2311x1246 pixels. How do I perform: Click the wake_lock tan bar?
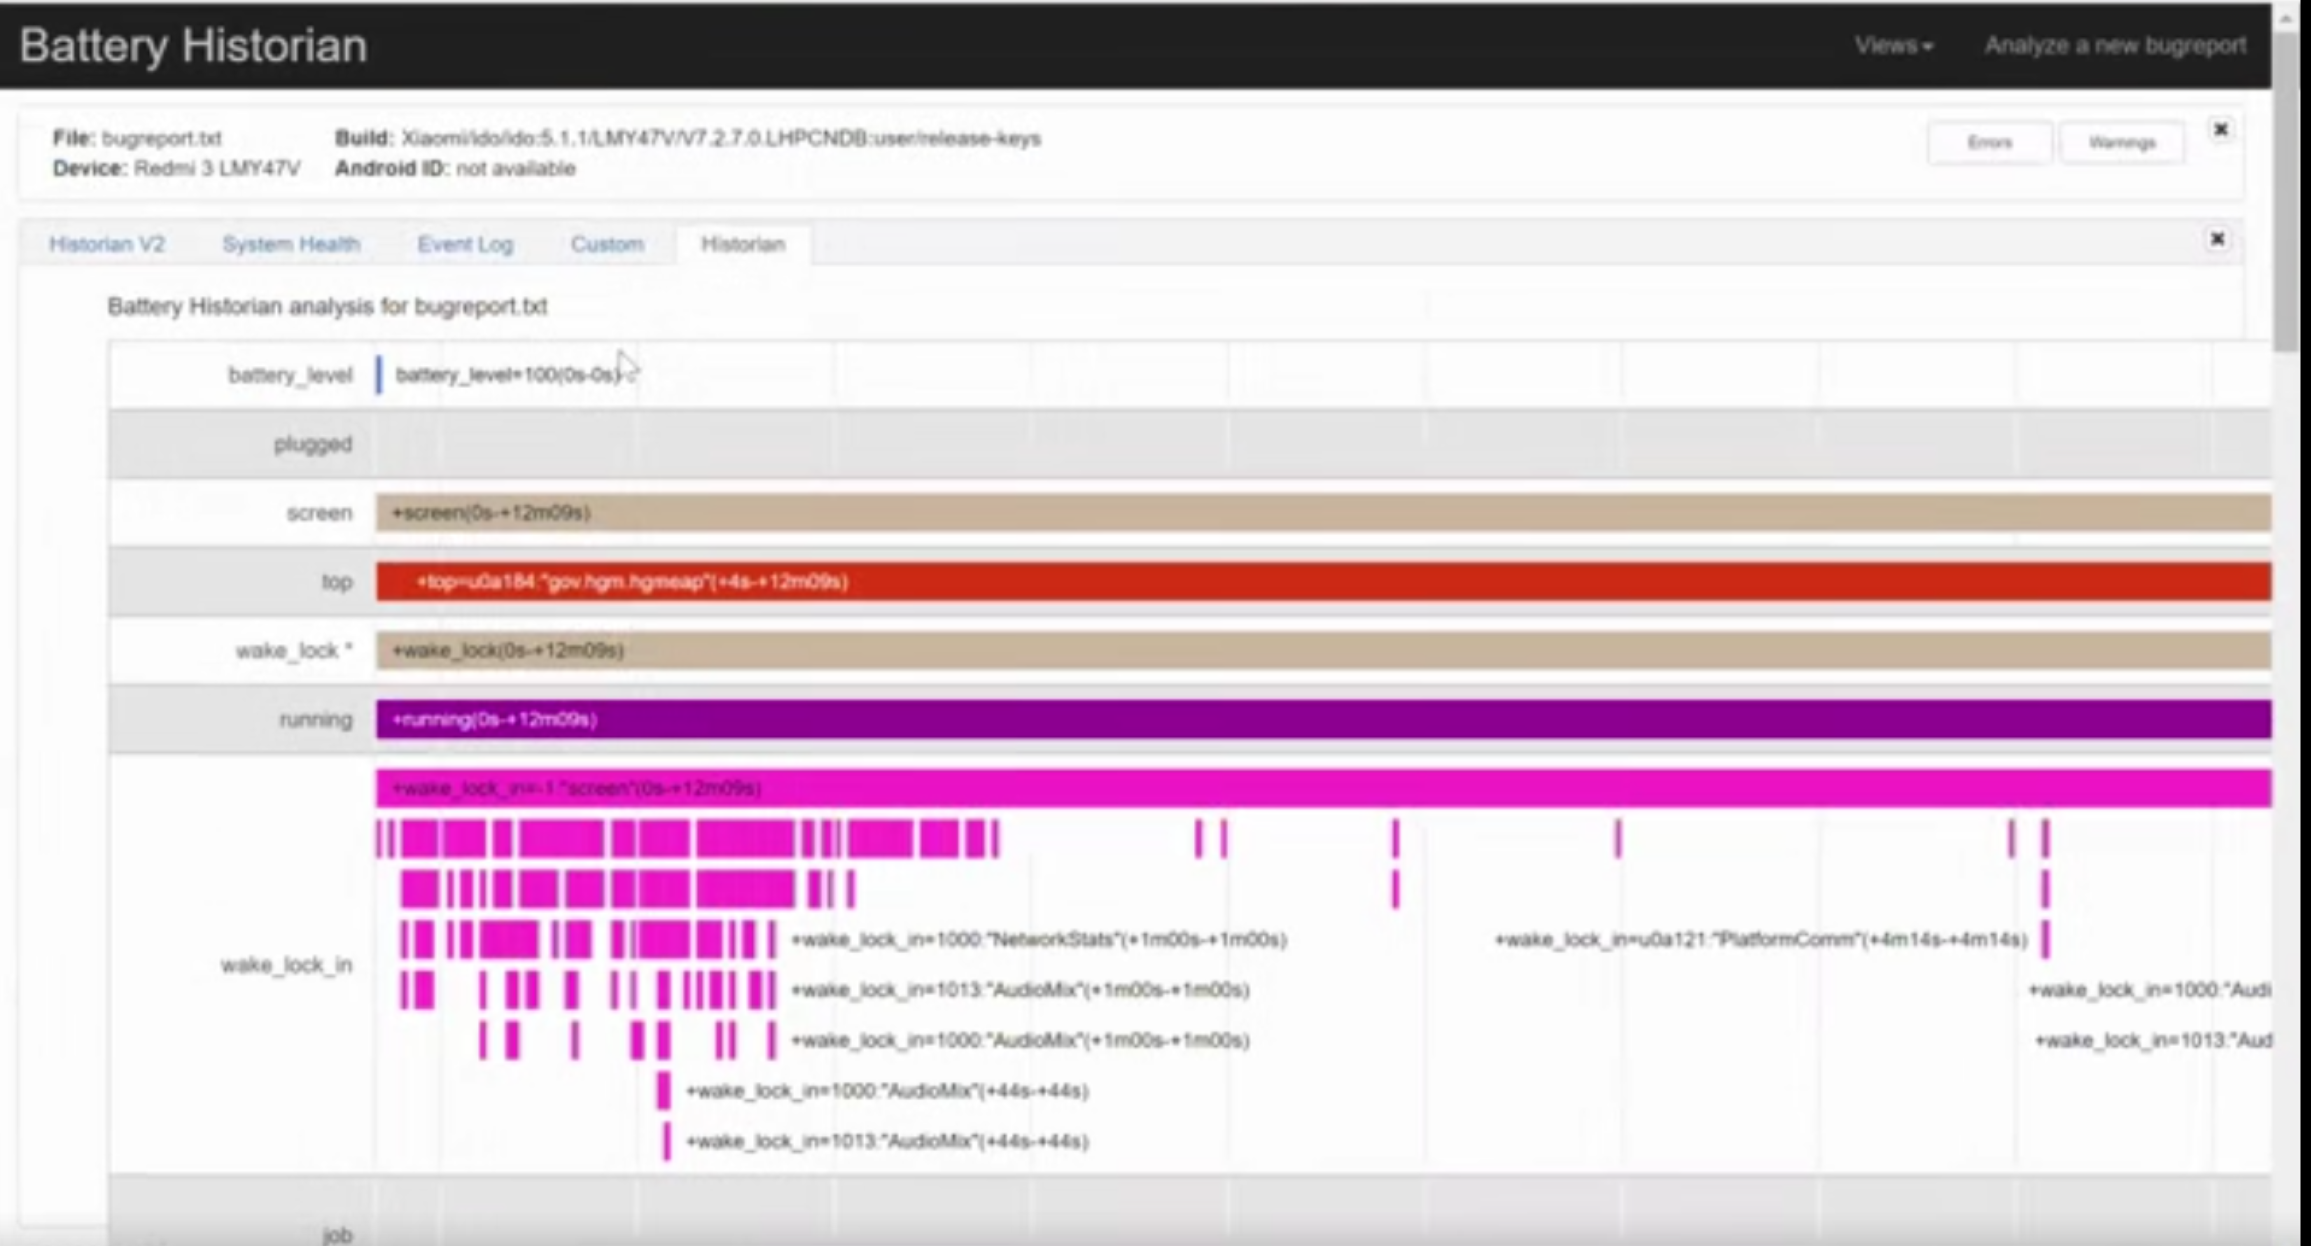coord(1322,651)
